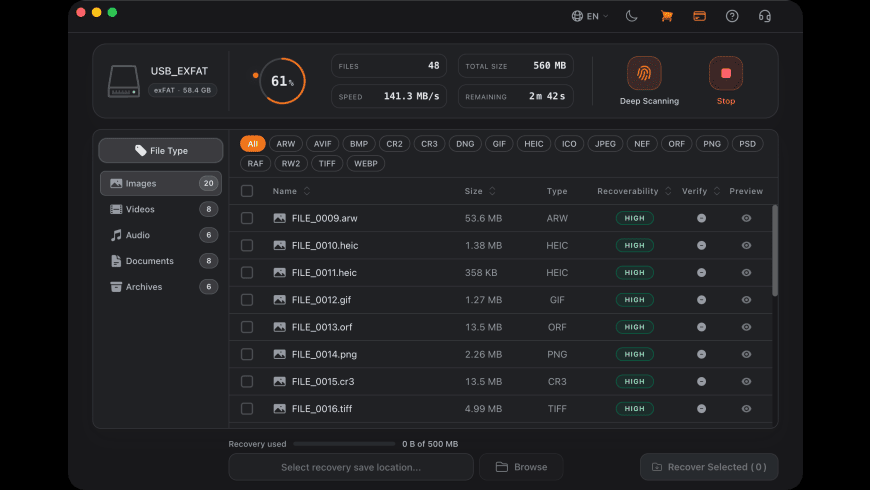Filter by BMP format
This screenshot has width=870, height=490.
click(359, 144)
